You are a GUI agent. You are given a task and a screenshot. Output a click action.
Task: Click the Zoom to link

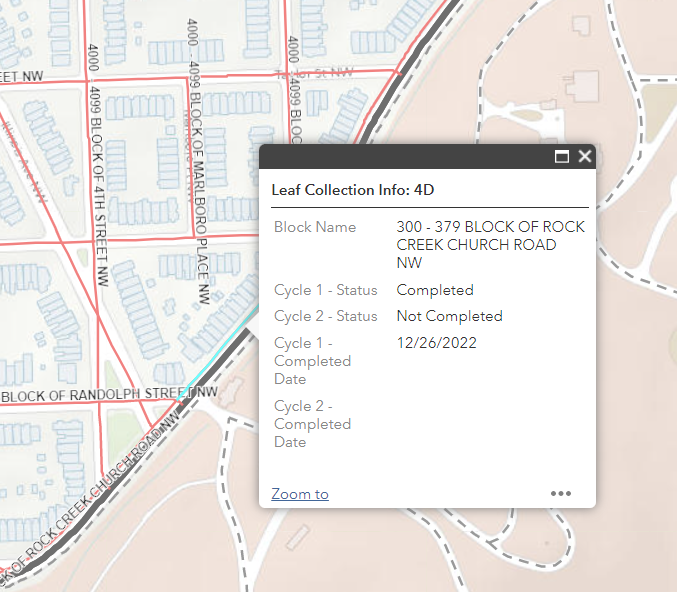(300, 494)
